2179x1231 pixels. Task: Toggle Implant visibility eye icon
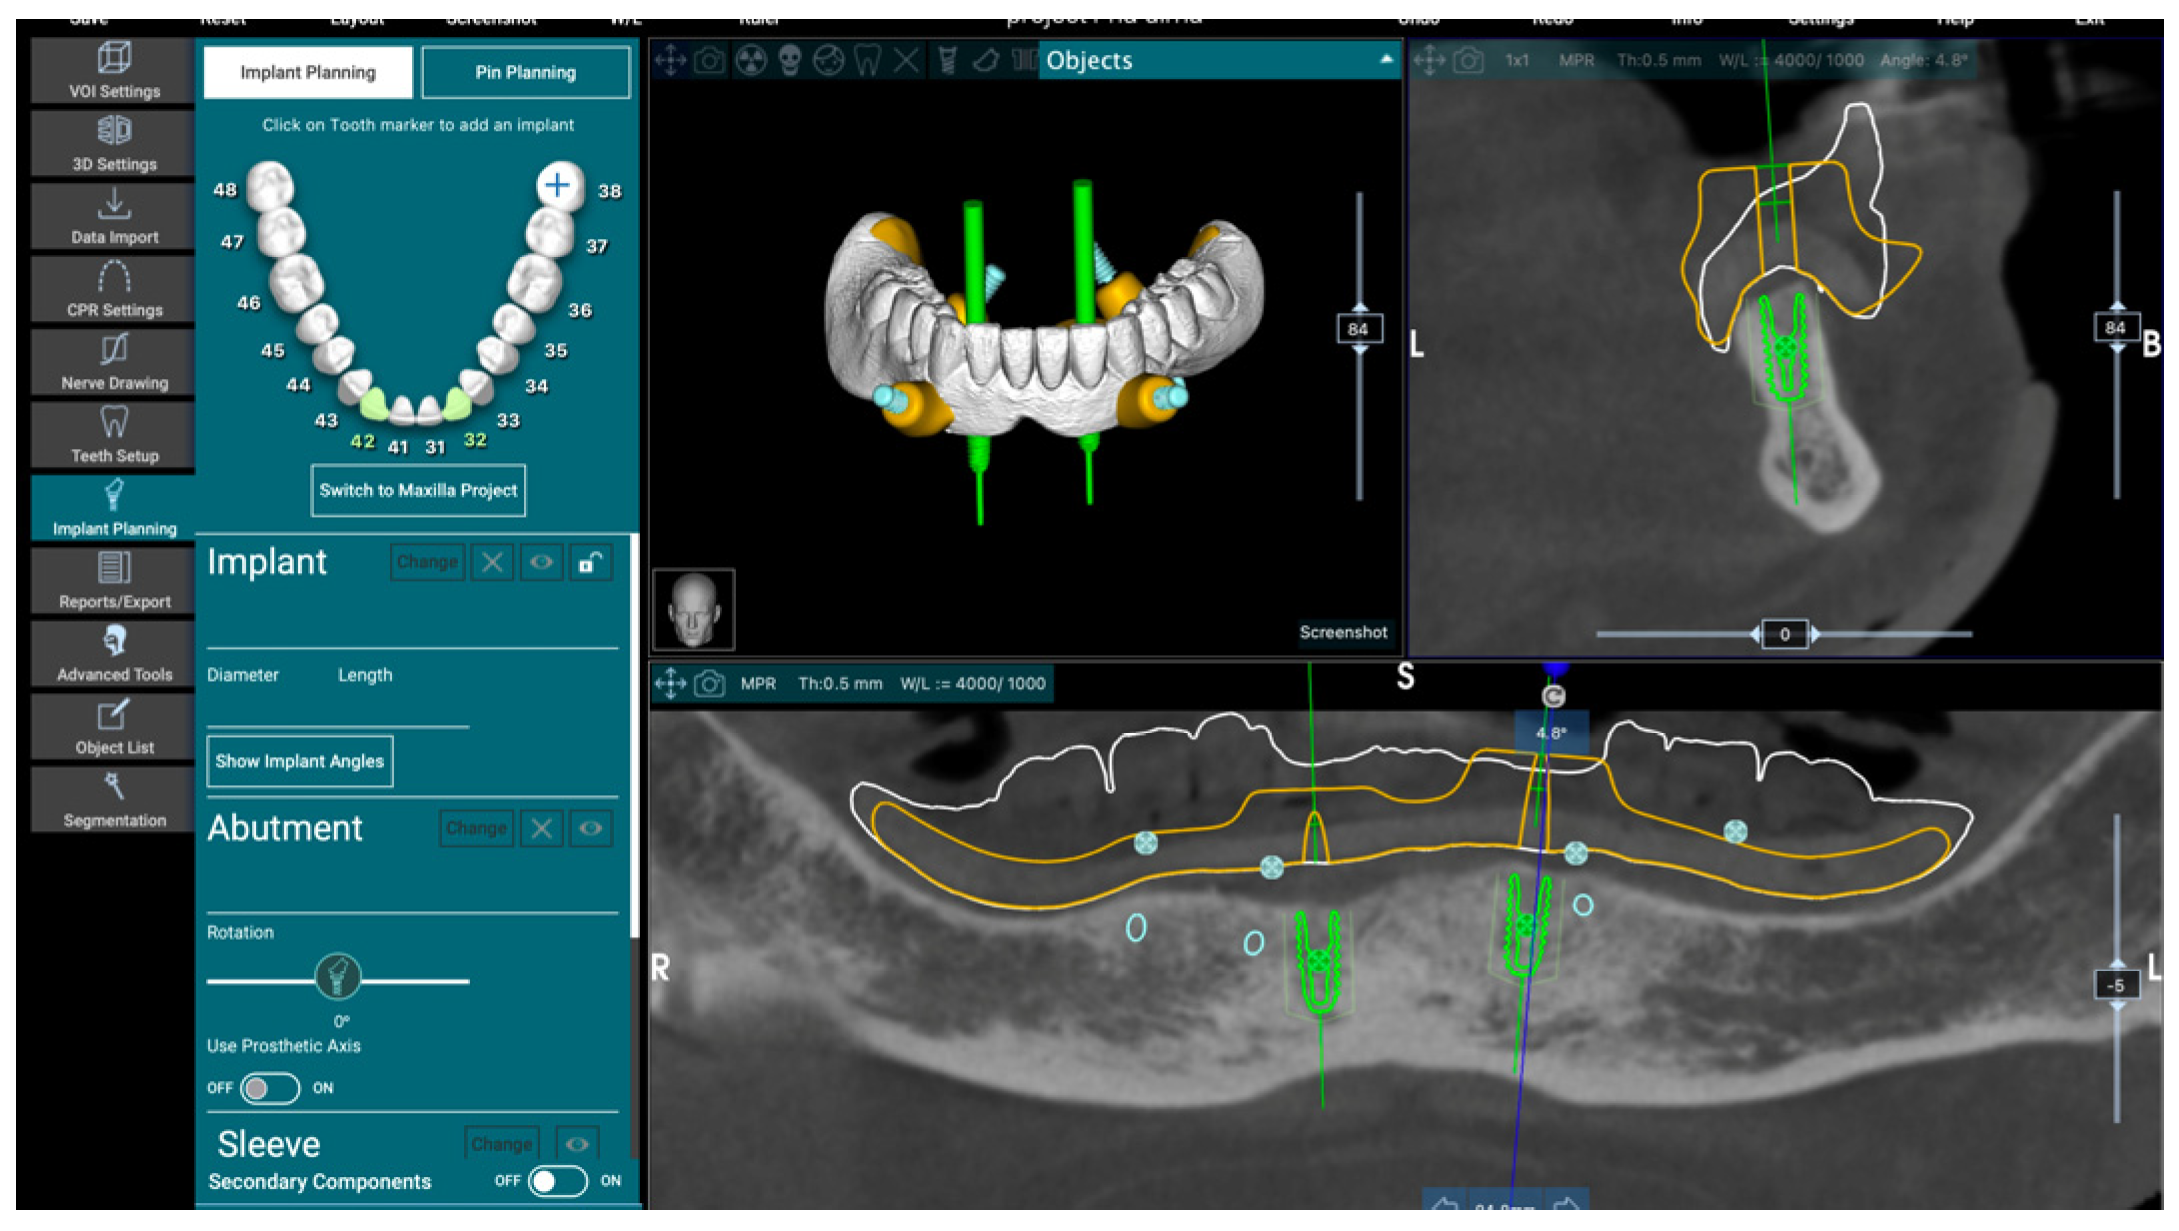pos(541,563)
